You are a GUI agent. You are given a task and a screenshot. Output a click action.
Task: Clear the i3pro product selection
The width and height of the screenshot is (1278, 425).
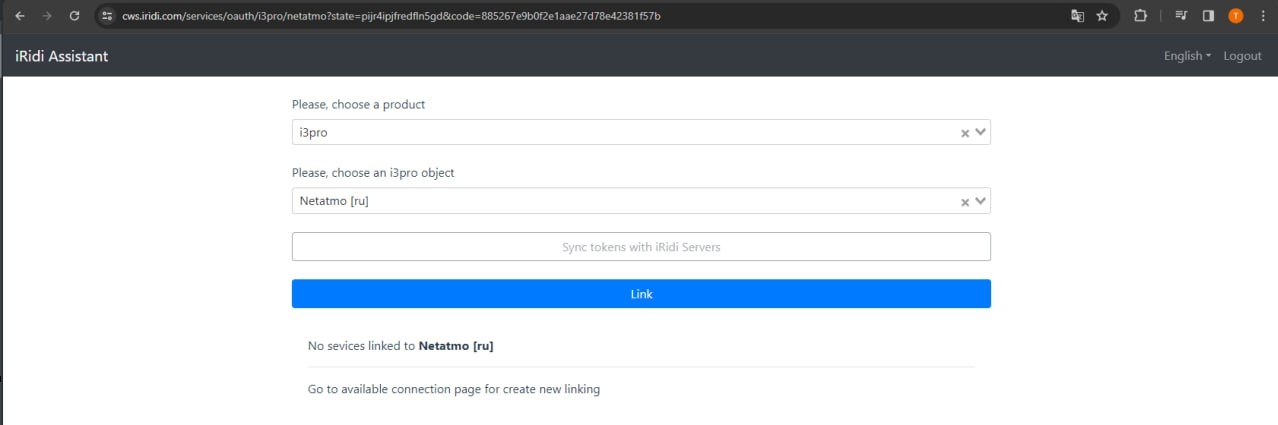click(965, 133)
